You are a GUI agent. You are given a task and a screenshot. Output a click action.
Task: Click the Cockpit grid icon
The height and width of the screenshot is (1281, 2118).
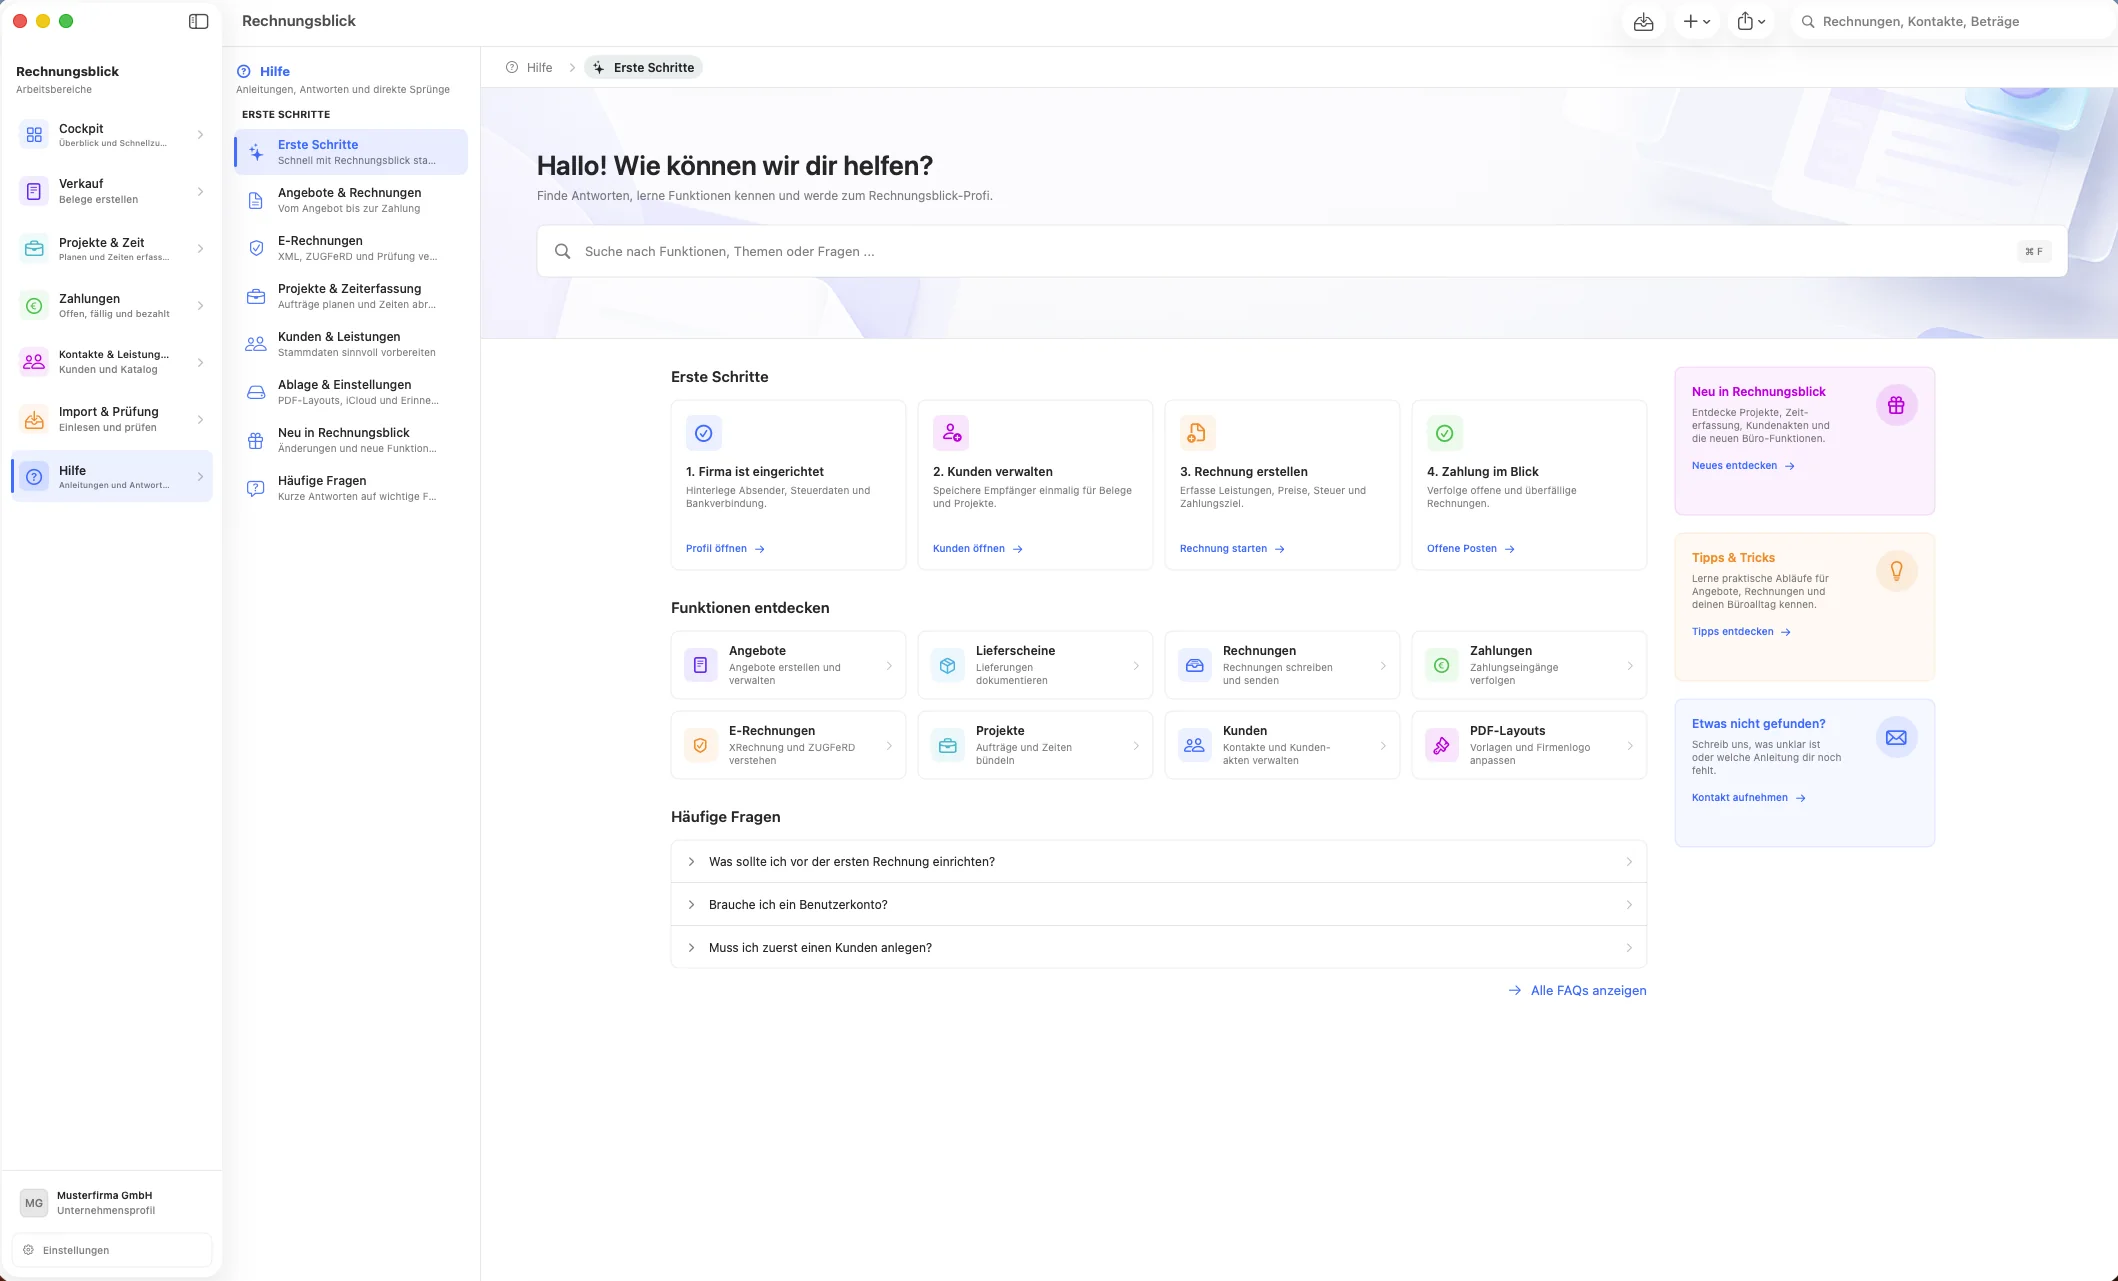(x=34, y=135)
